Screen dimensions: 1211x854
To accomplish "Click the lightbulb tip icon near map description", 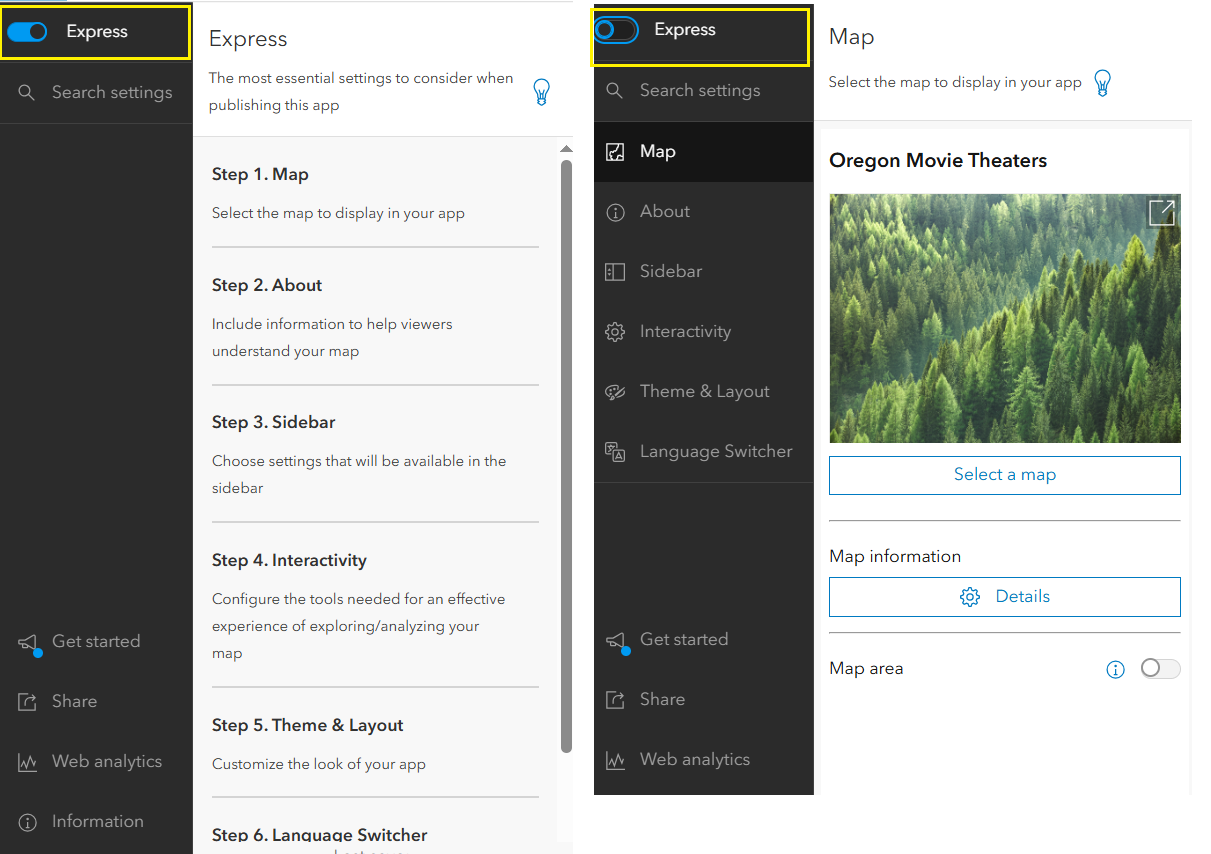I will pyautogui.click(x=1102, y=84).
